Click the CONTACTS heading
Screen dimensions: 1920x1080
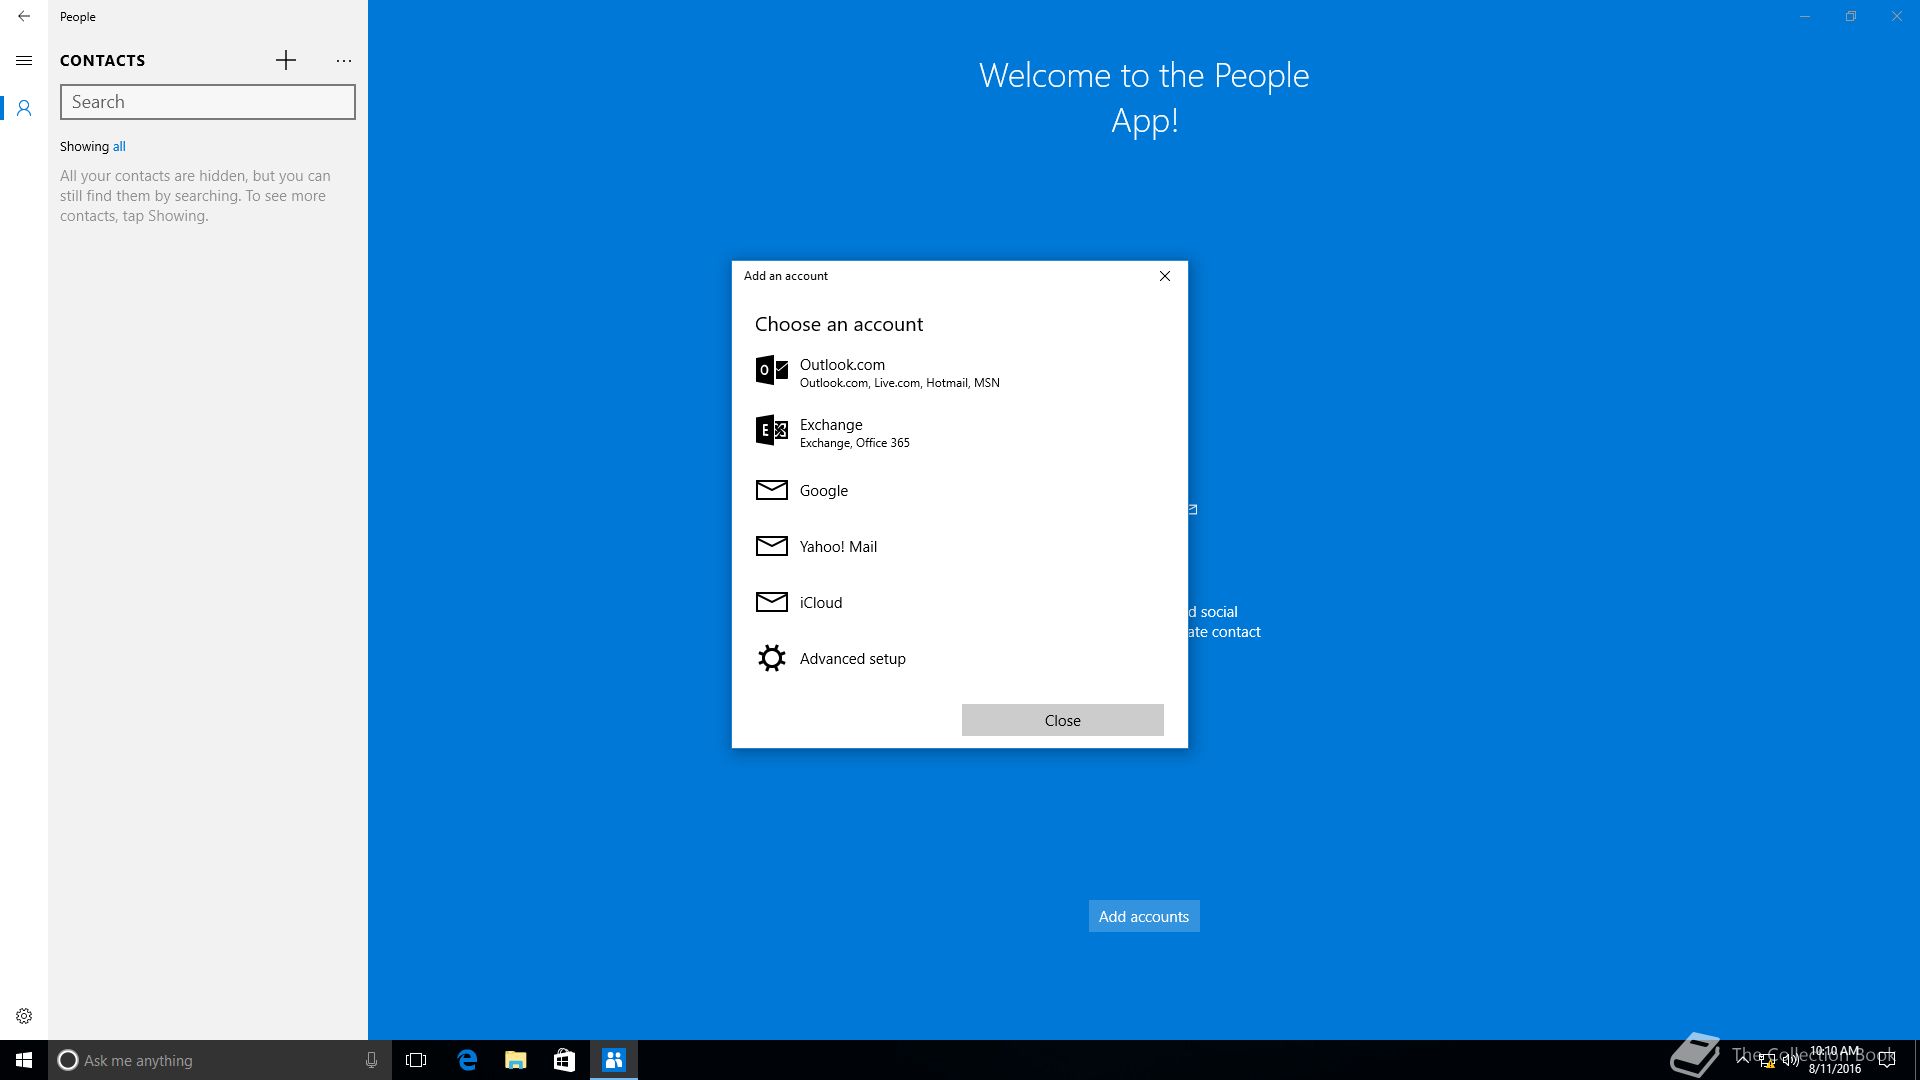(x=102, y=61)
